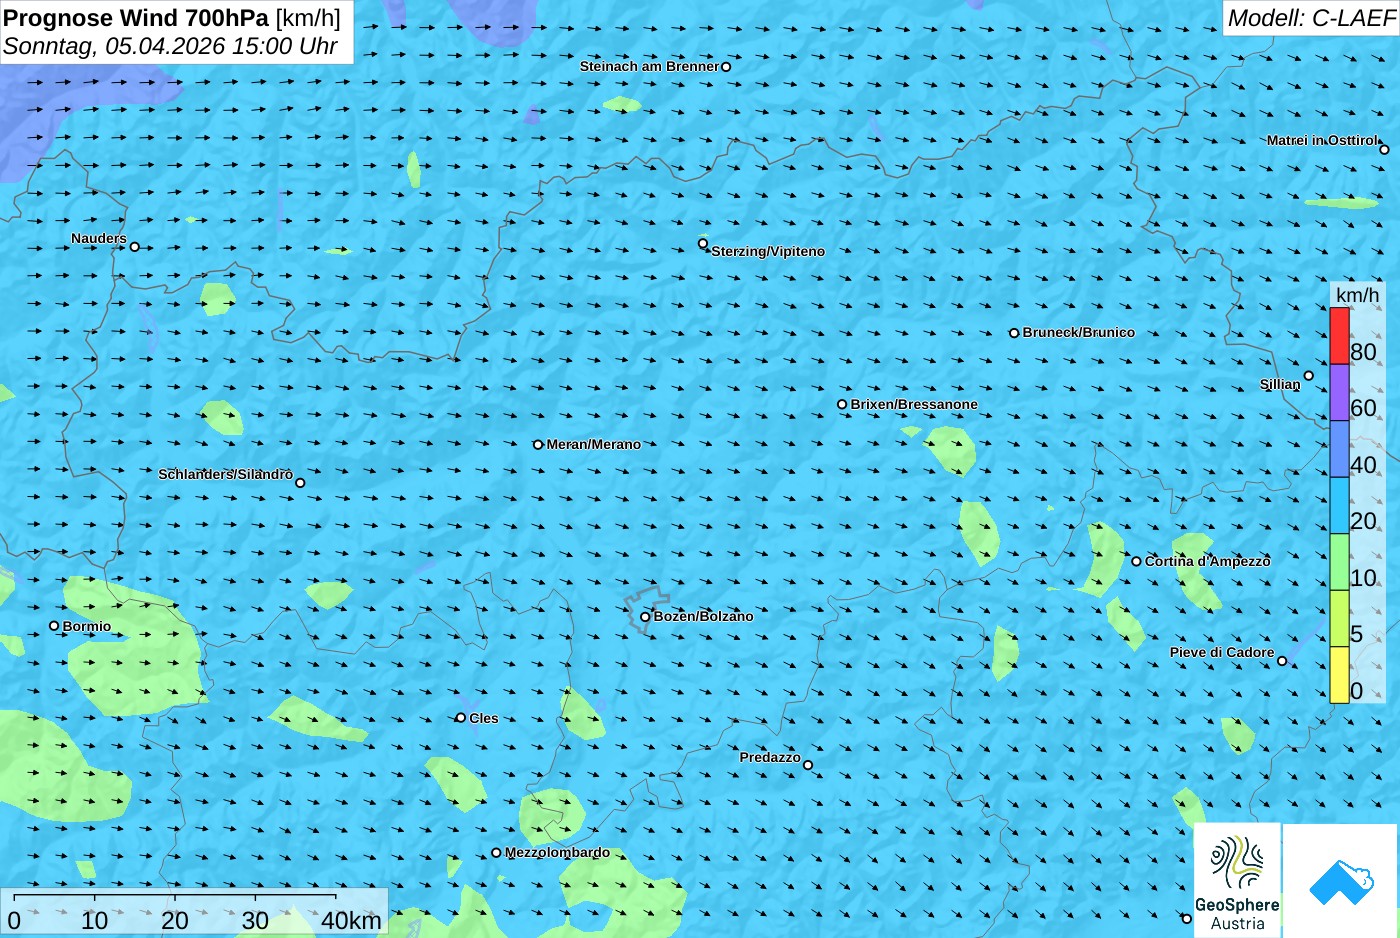1400x938 pixels.
Task: Click the 'Brixen/Bressanone' label text
Action: point(914,405)
